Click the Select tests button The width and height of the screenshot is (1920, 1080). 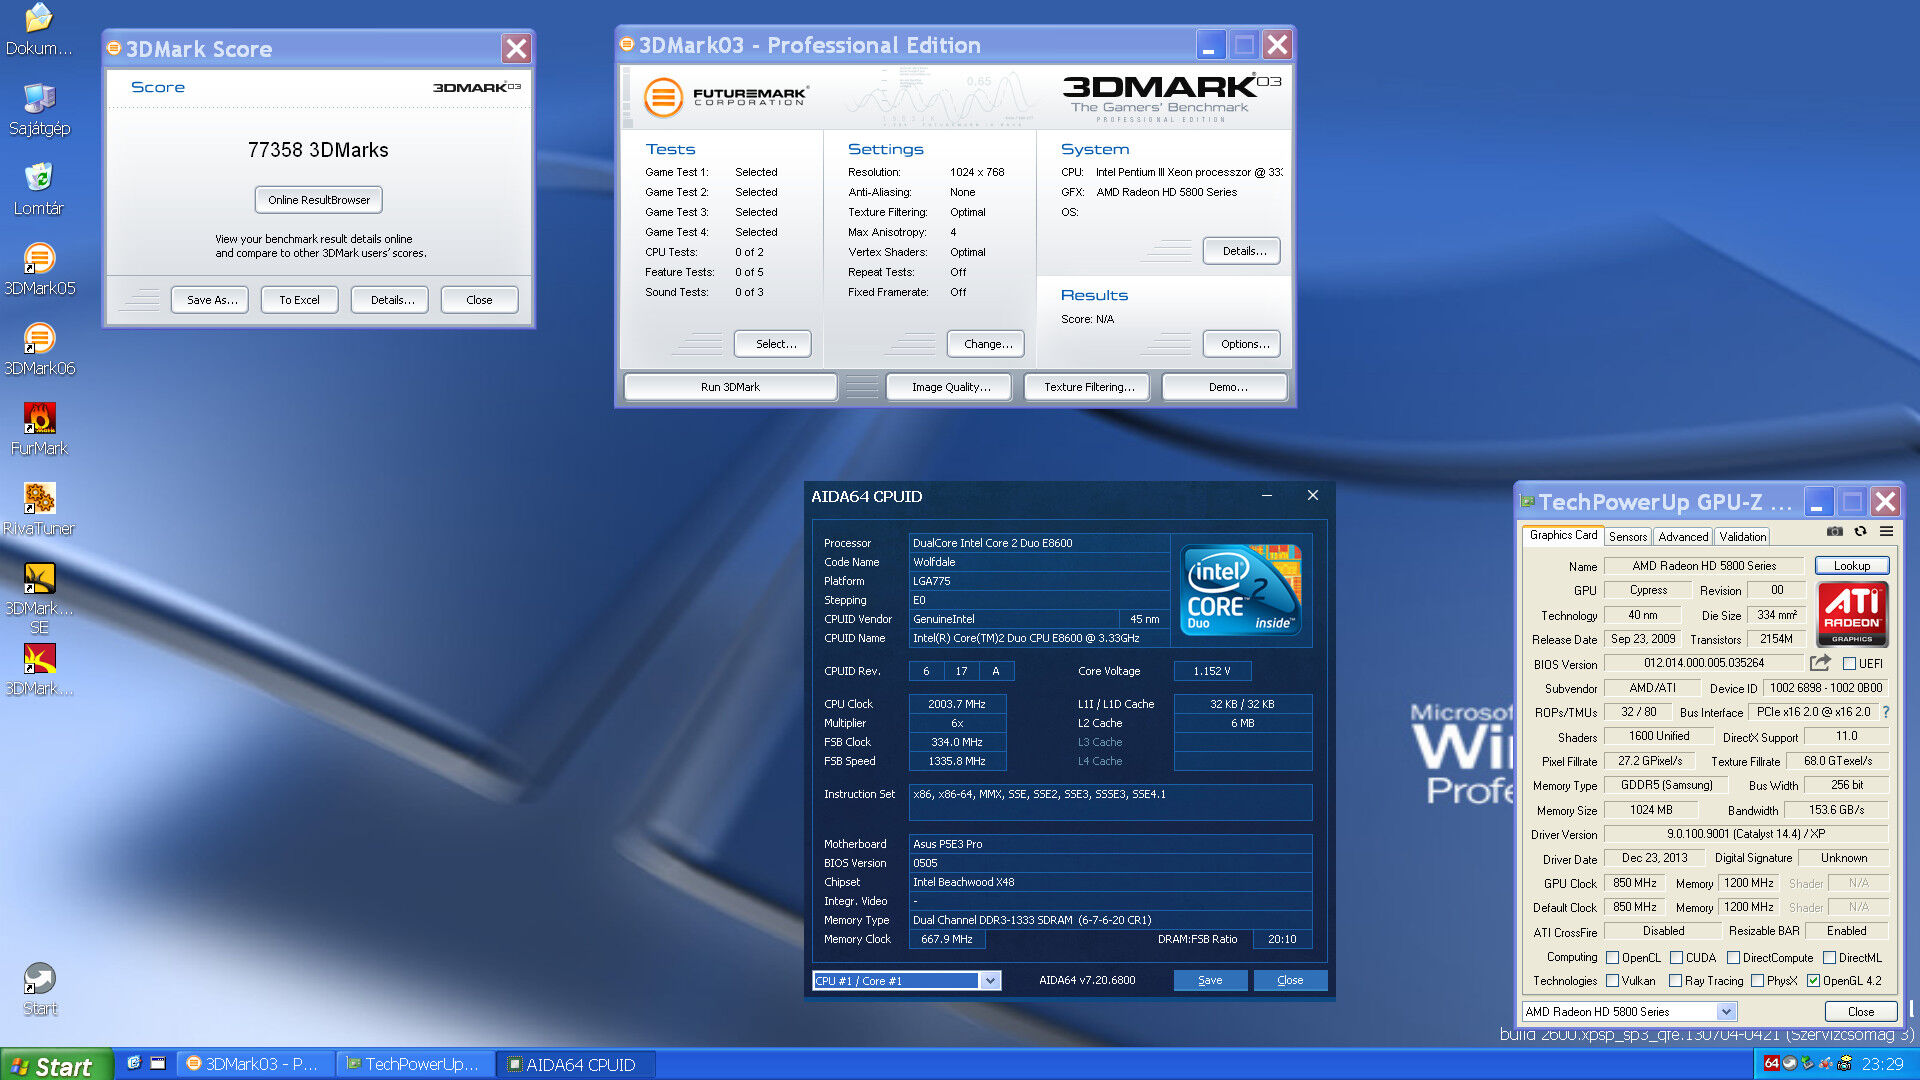pos(775,344)
